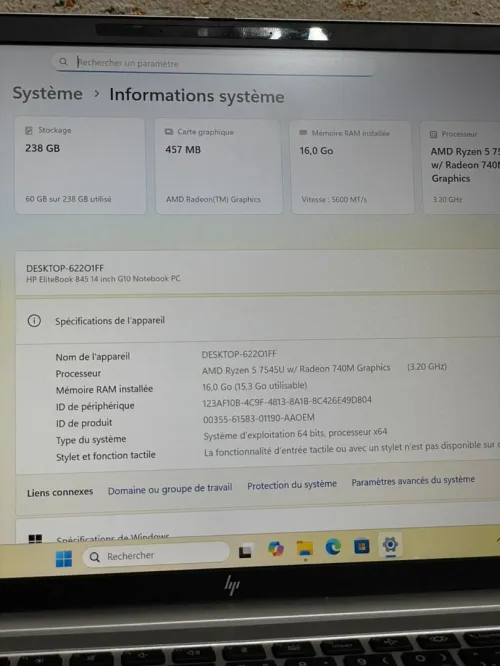Open Microsoft Store from the taskbar

362,546
